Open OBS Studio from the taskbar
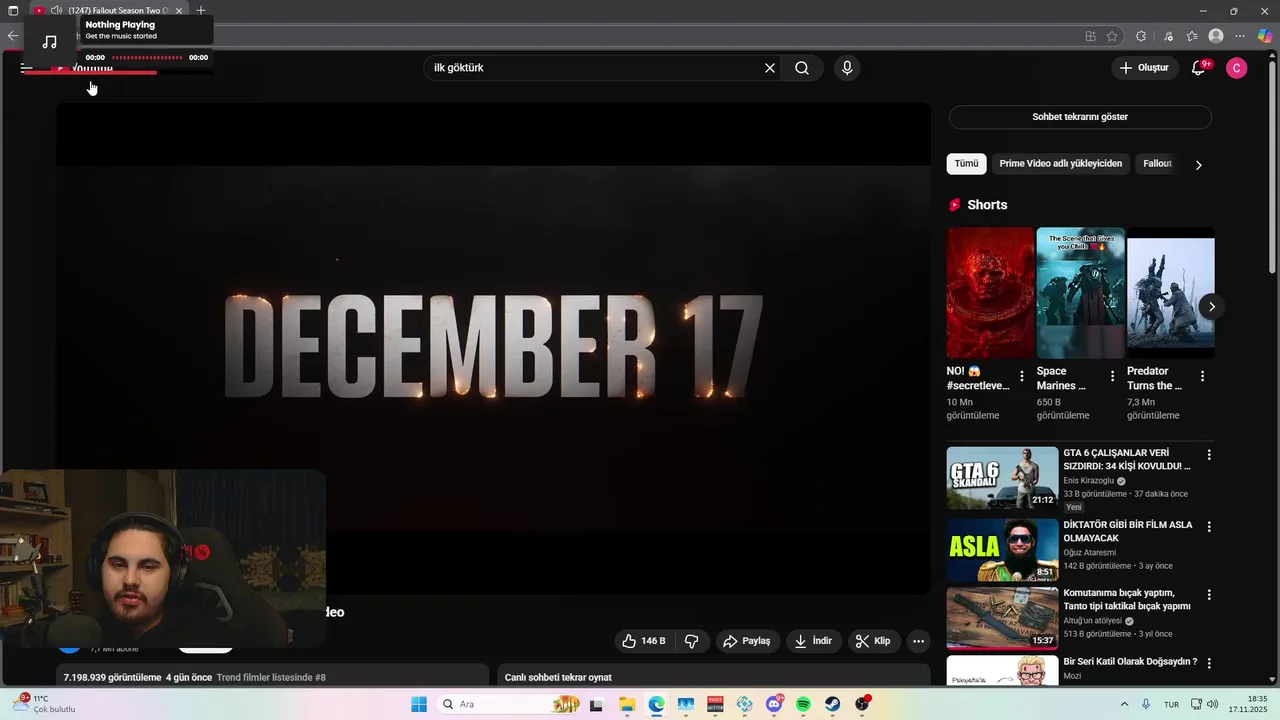This screenshot has width=1280, height=720. click(x=862, y=704)
